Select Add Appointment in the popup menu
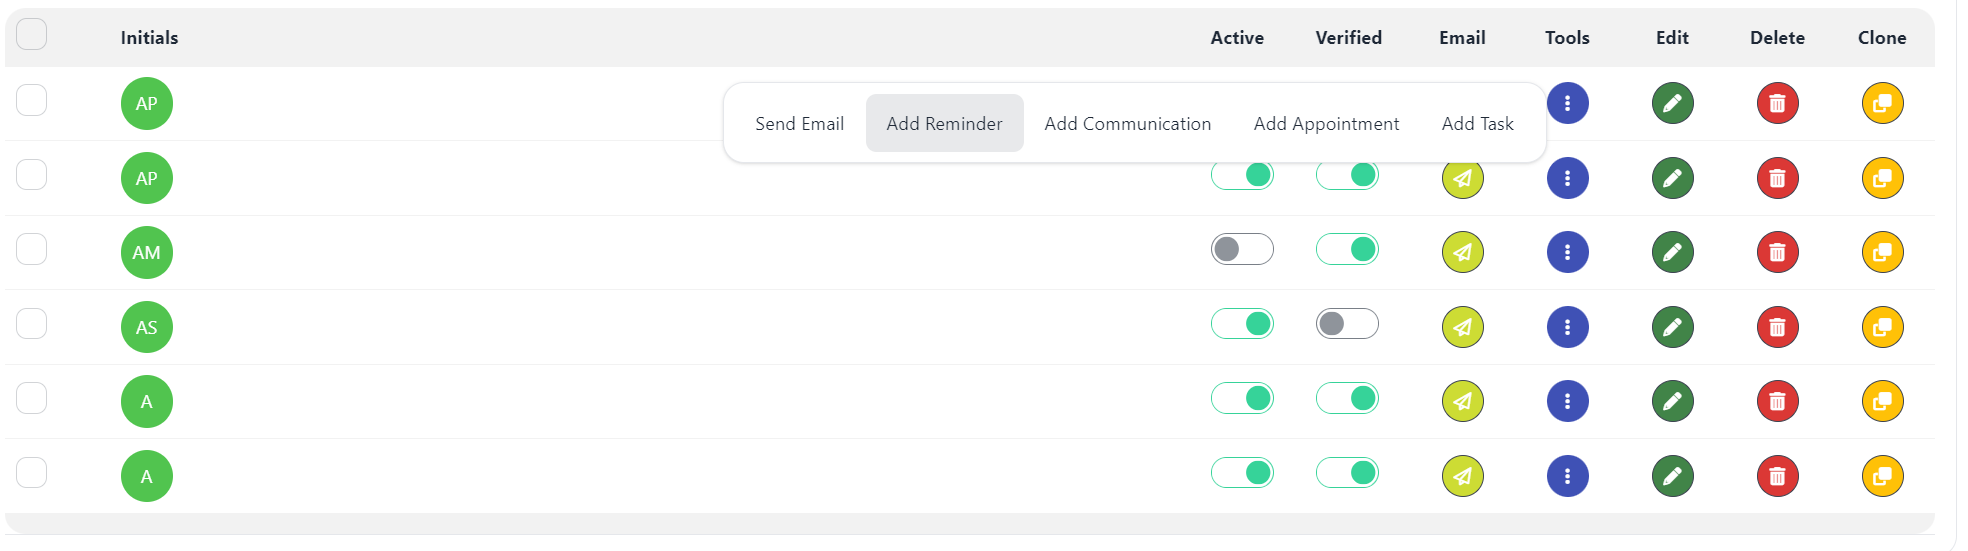This screenshot has height=551, width=1968. tap(1326, 124)
